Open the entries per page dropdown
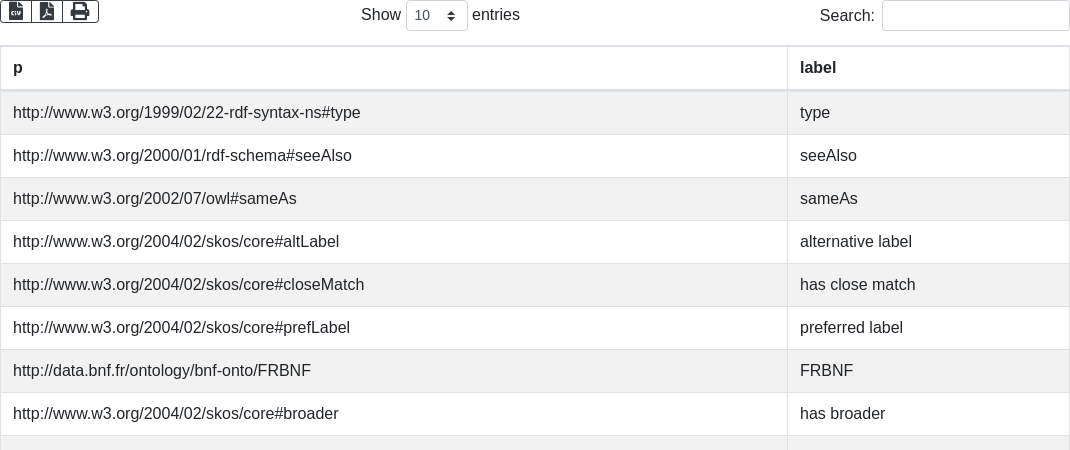Image resolution: width=1070 pixels, height=450 pixels. coord(436,15)
